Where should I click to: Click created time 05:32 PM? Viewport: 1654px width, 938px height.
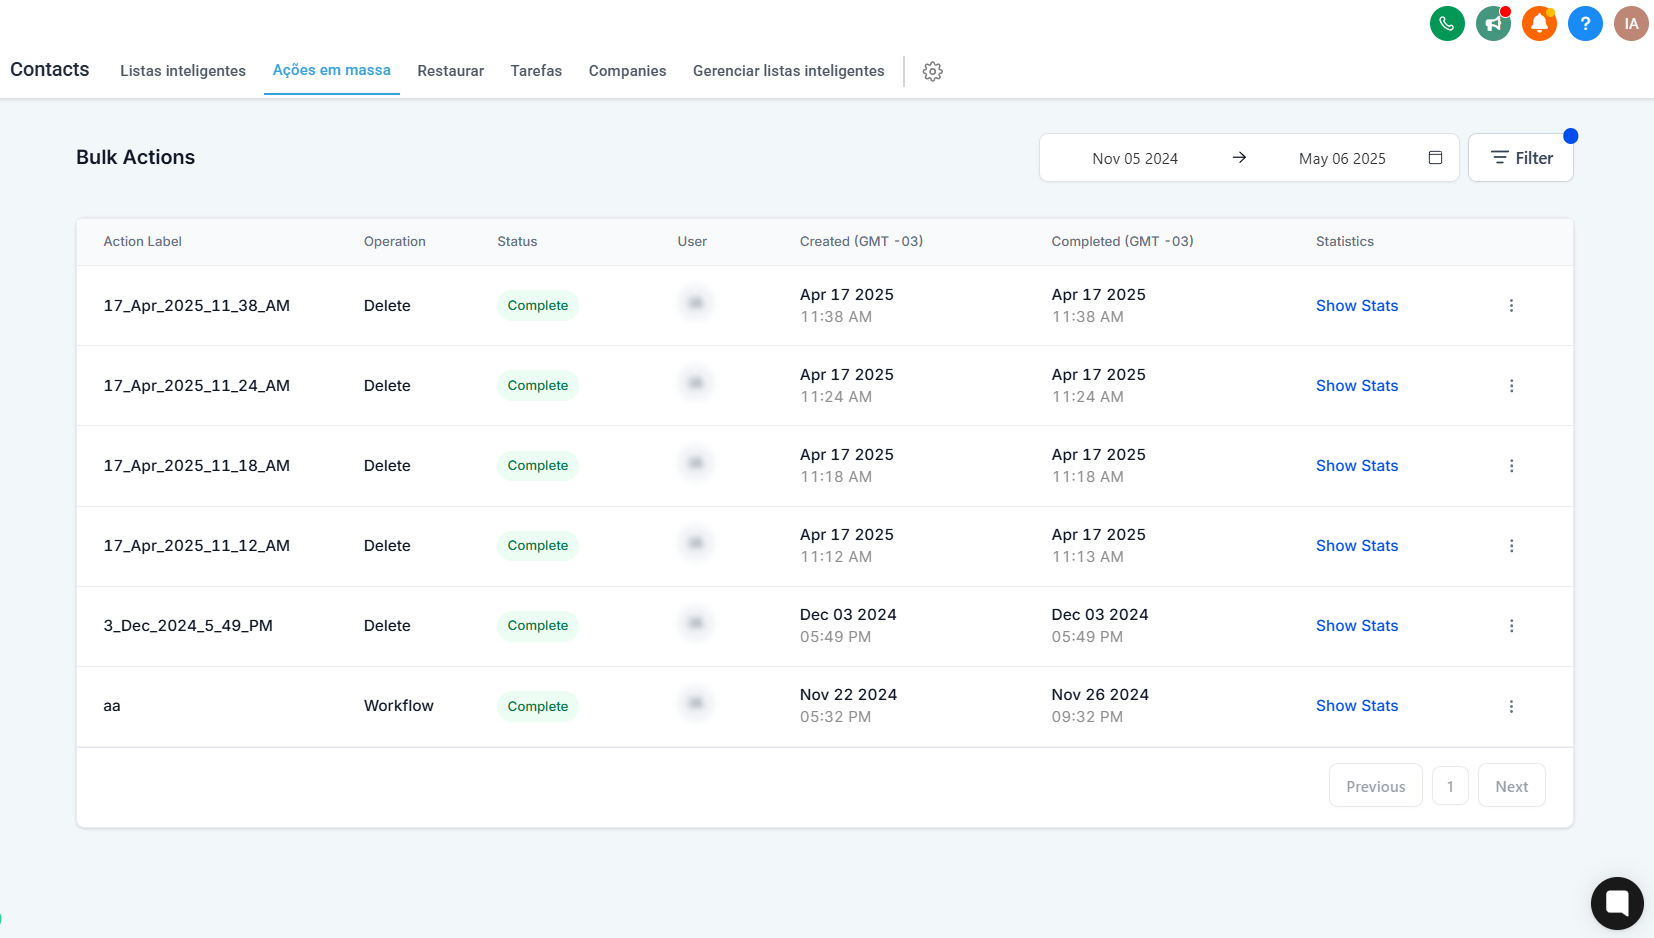835,717
